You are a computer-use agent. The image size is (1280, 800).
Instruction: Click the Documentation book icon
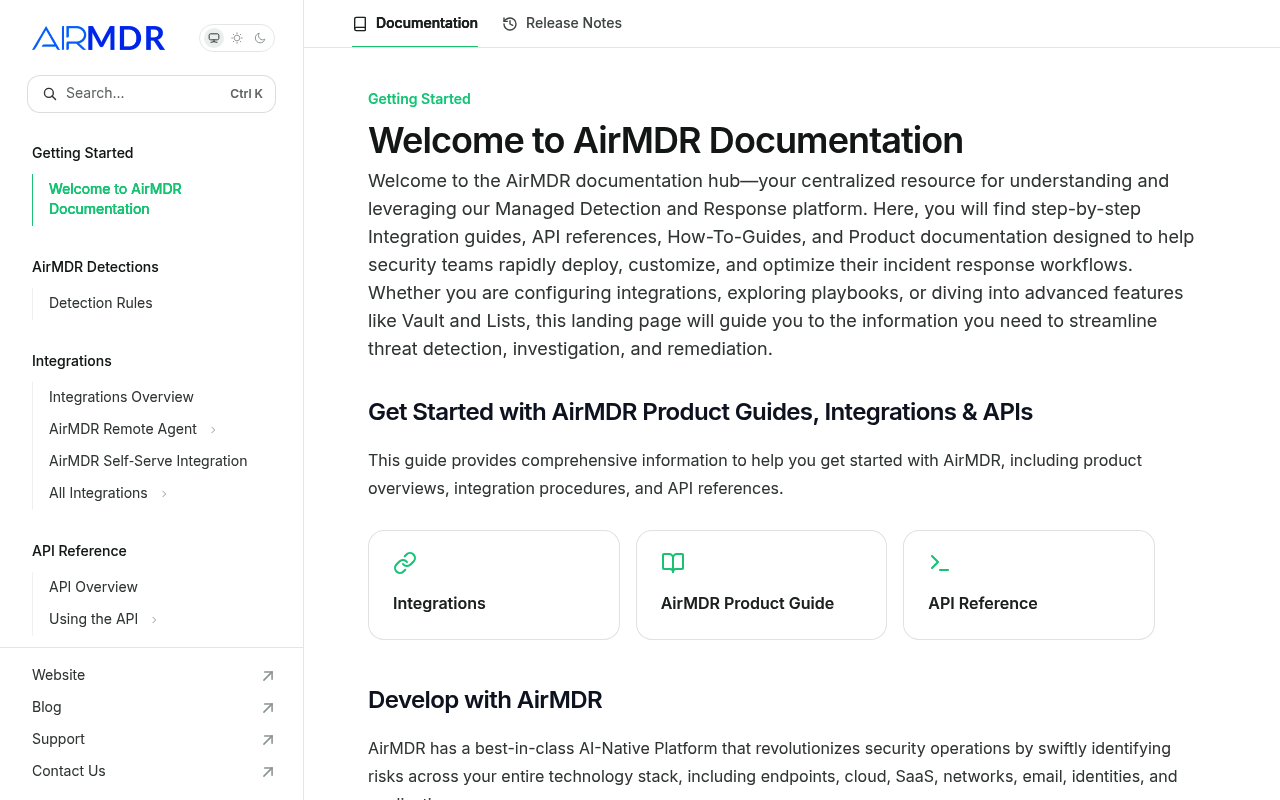click(x=360, y=23)
